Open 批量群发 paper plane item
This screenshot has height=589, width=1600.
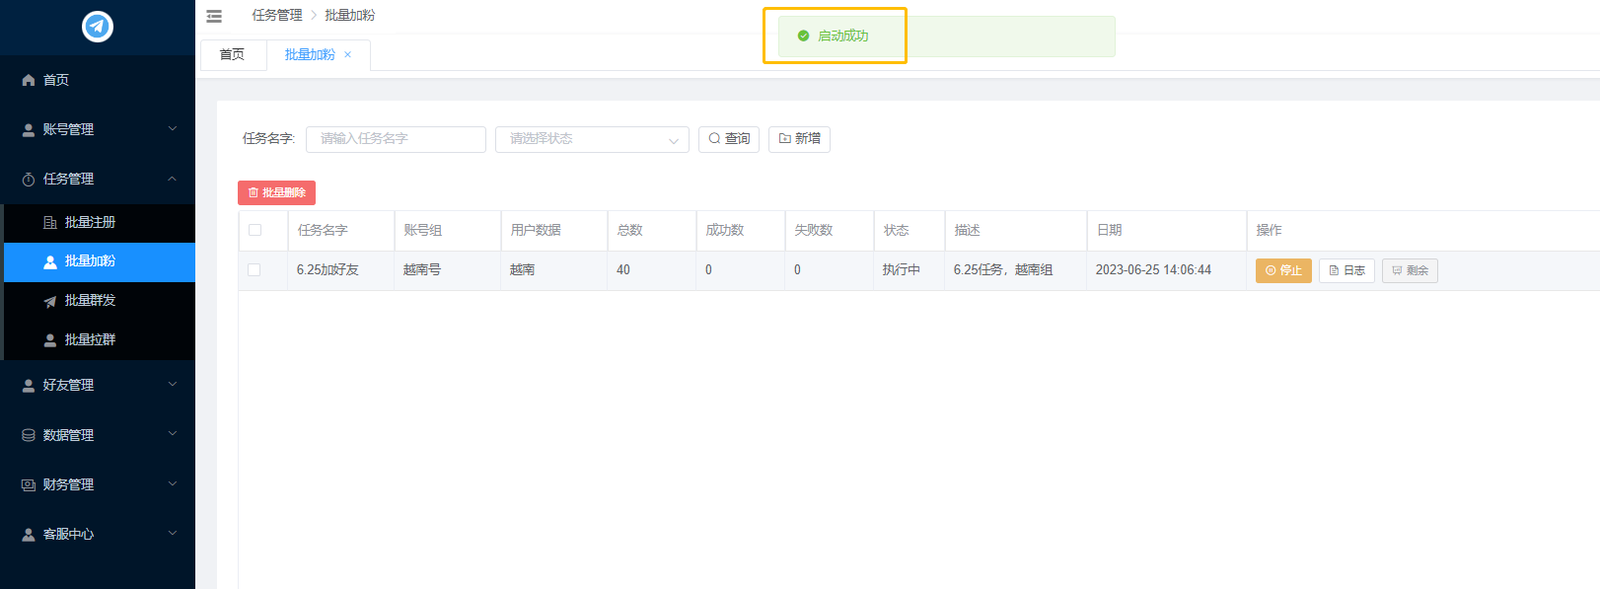(x=90, y=300)
